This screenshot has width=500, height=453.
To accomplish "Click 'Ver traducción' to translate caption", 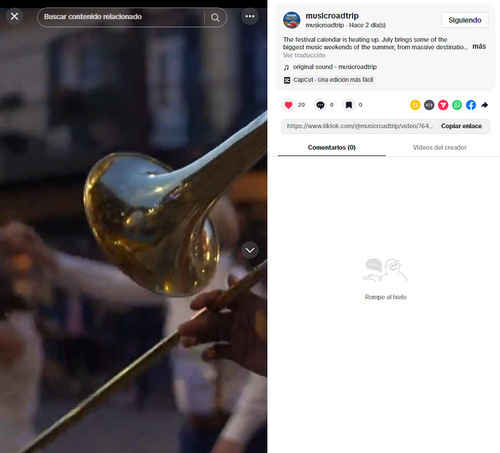I will (x=304, y=55).
